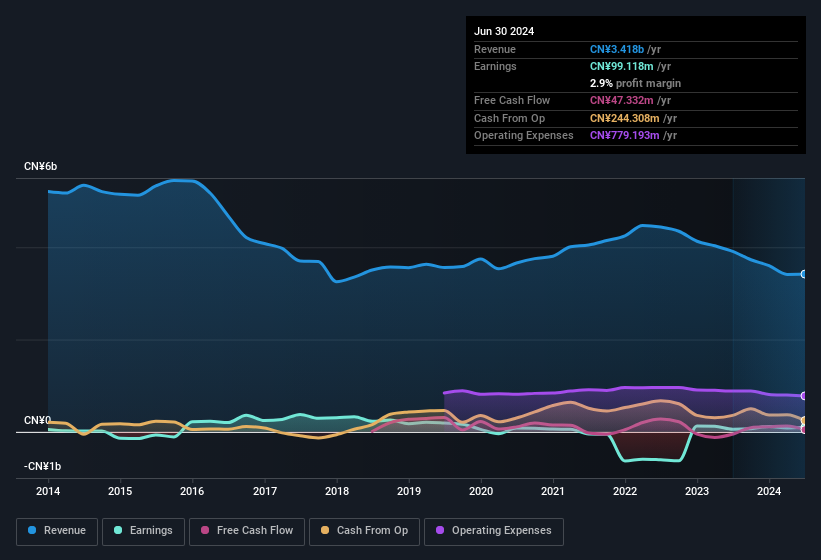
Task: Click the 2018 x-axis label
Action: 337,491
